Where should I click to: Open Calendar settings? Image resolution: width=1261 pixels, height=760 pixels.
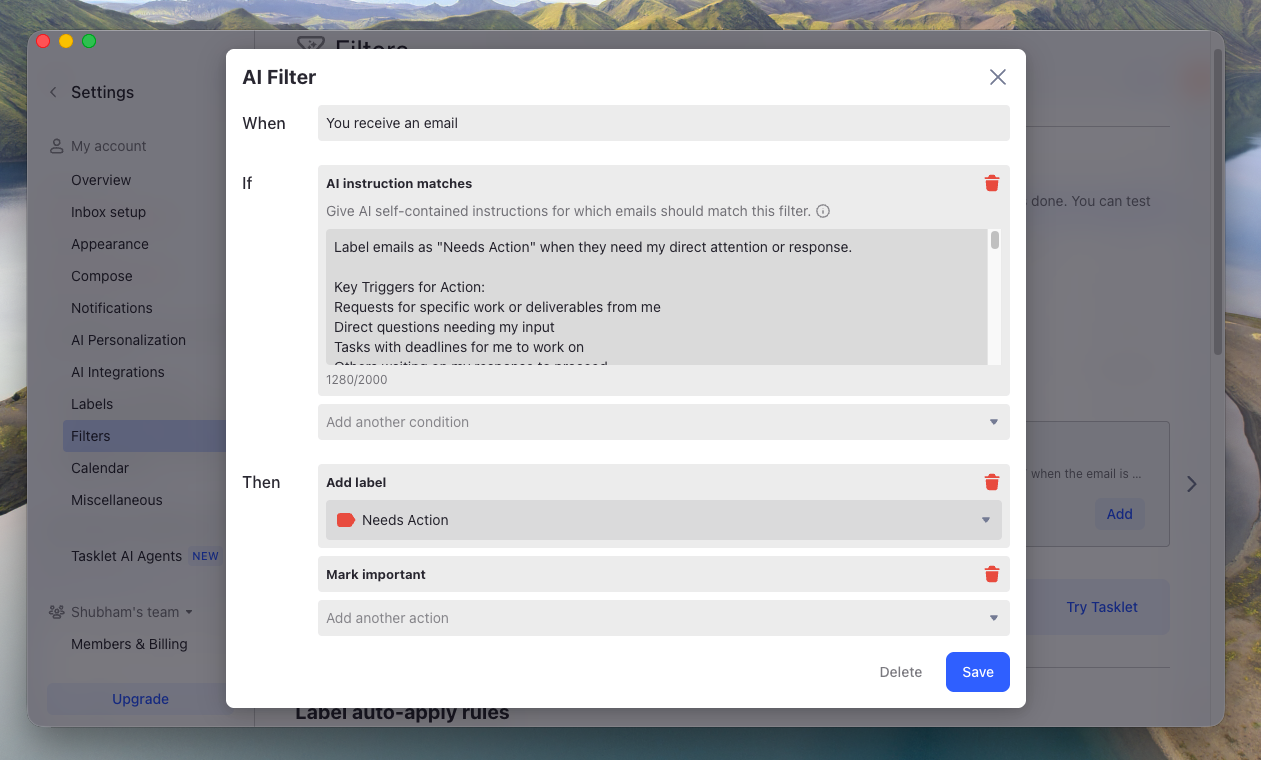tap(100, 468)
